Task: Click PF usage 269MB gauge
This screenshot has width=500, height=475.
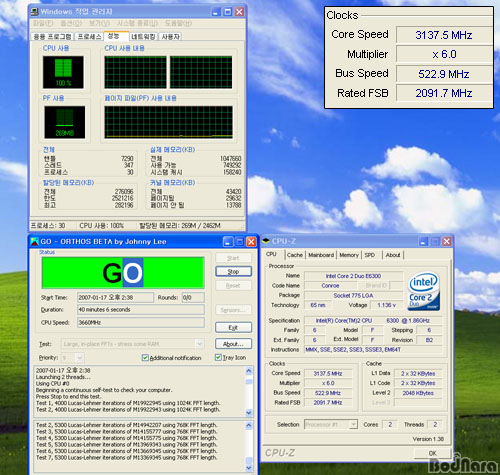Action: 64,122
